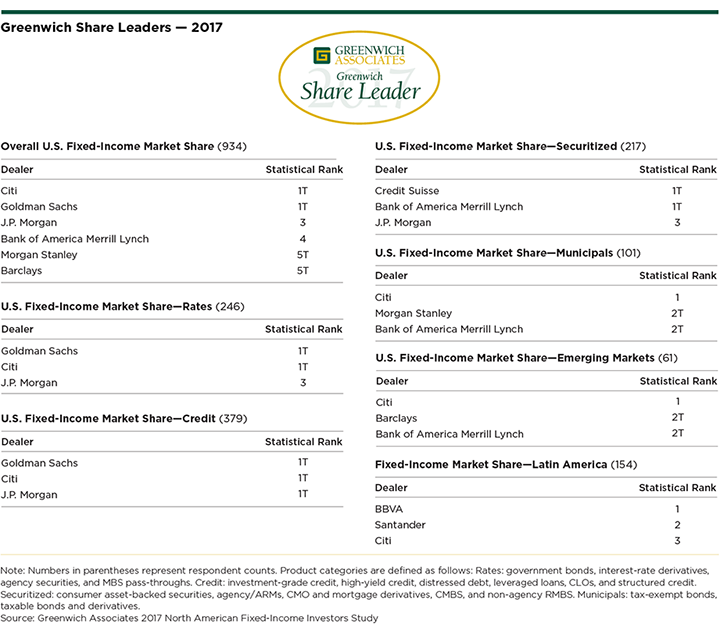
Task: Click 'Citi' in the Overall Market Share table
Action: tap(9, 191)
